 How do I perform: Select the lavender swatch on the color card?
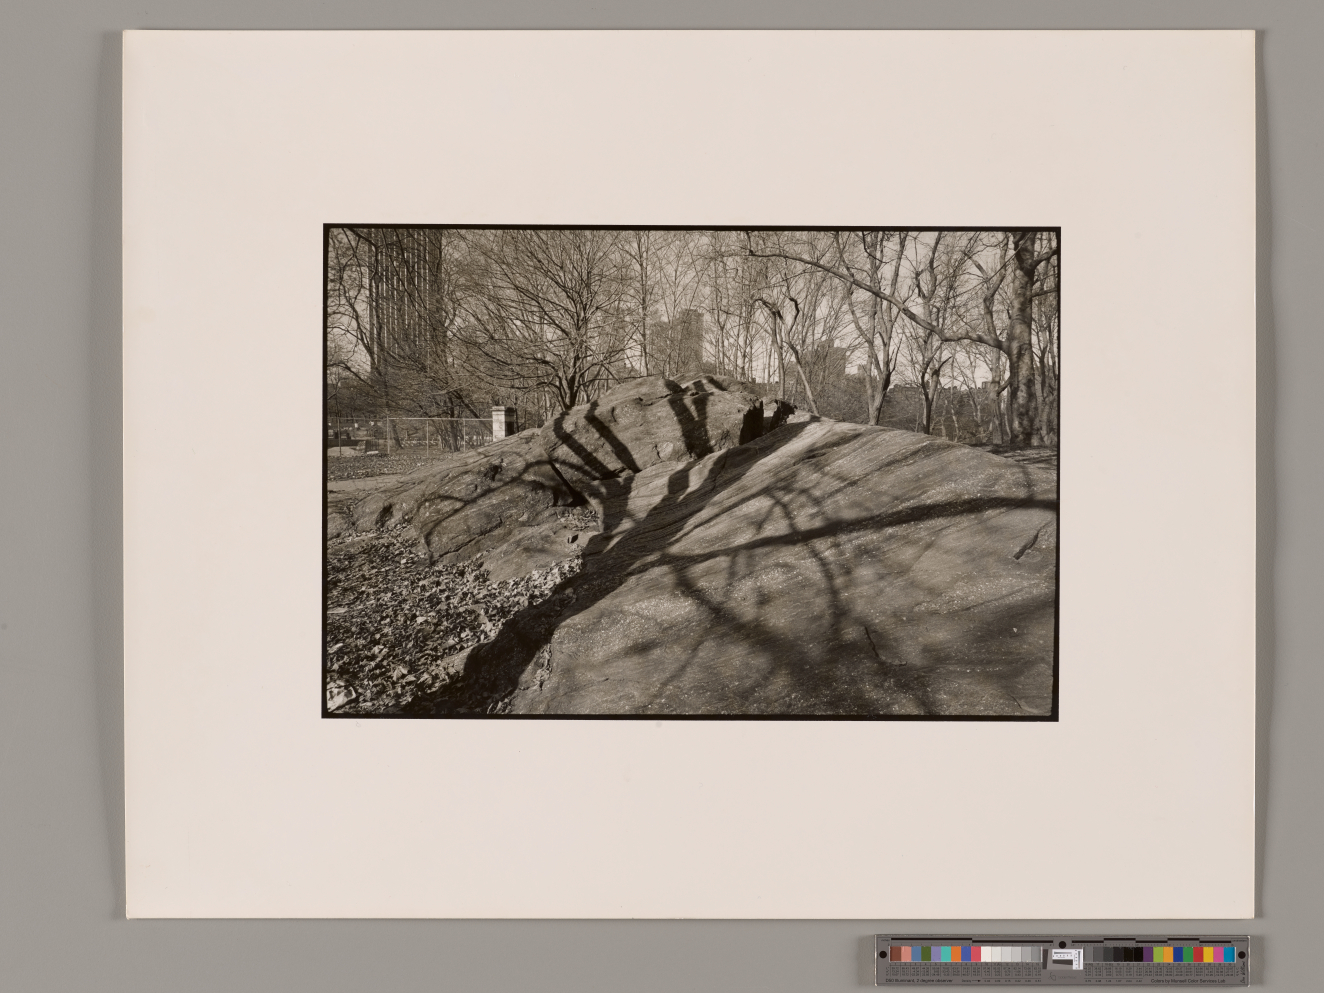(x=936, y=954)
